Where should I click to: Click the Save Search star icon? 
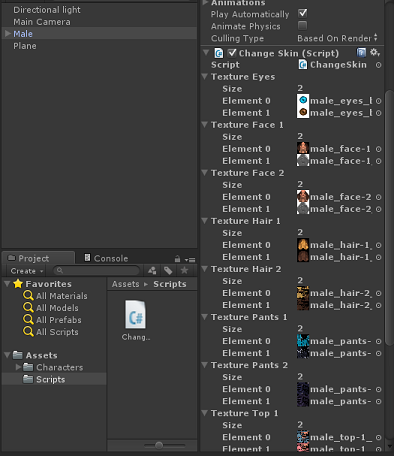point(184,270)
